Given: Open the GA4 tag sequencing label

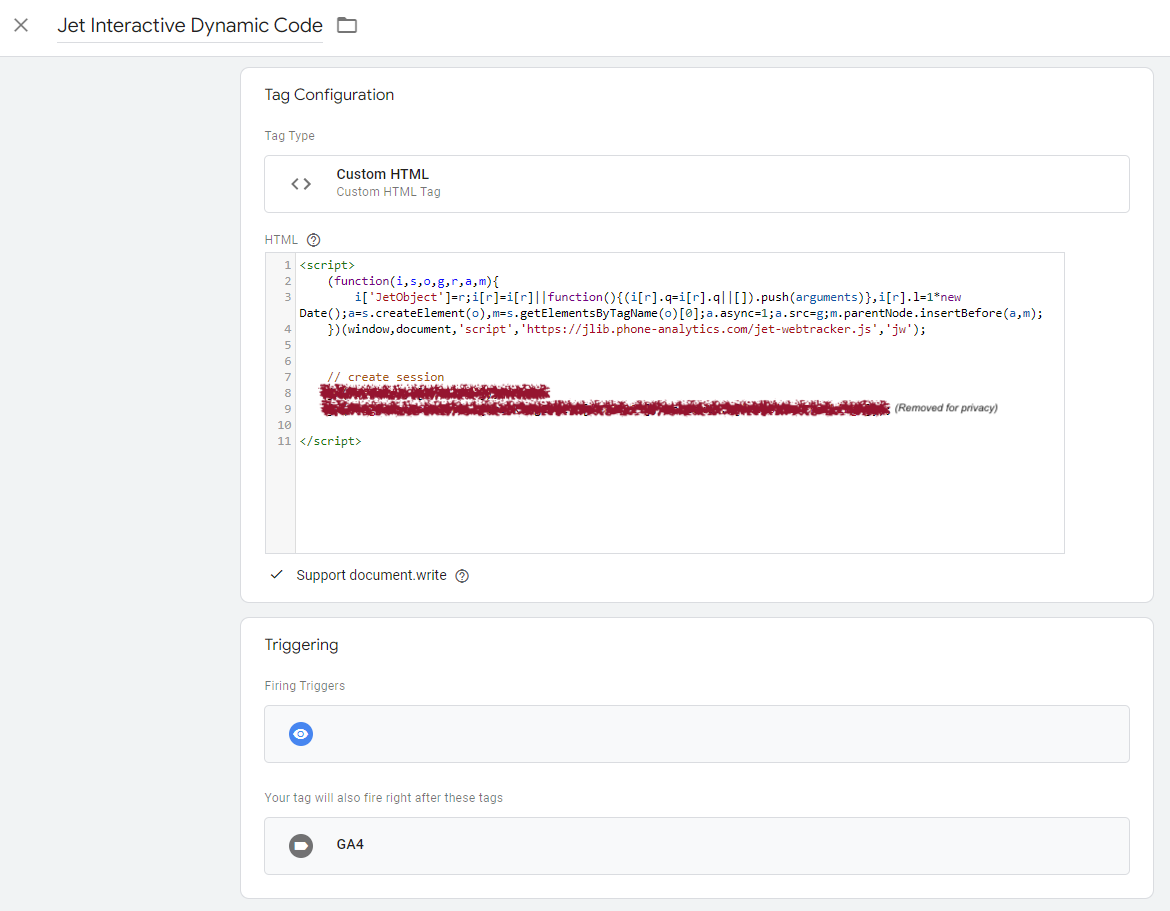Looking at the screenshot, I should (x=350, y=845).
